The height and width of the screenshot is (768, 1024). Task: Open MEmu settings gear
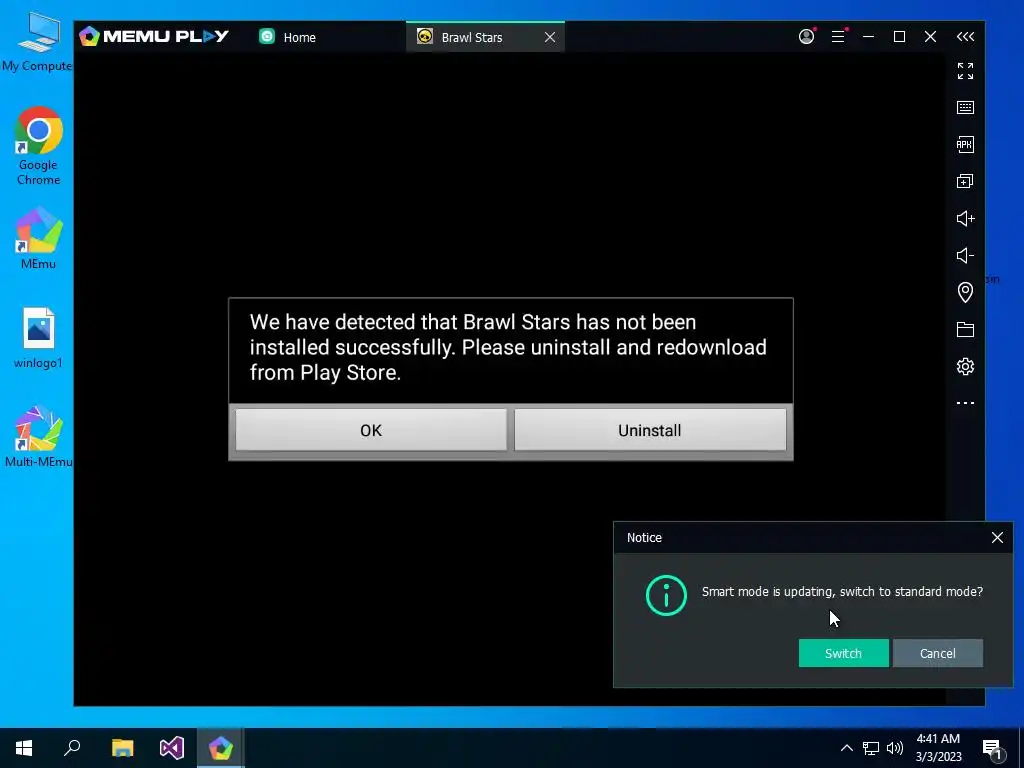pos(965,366)
